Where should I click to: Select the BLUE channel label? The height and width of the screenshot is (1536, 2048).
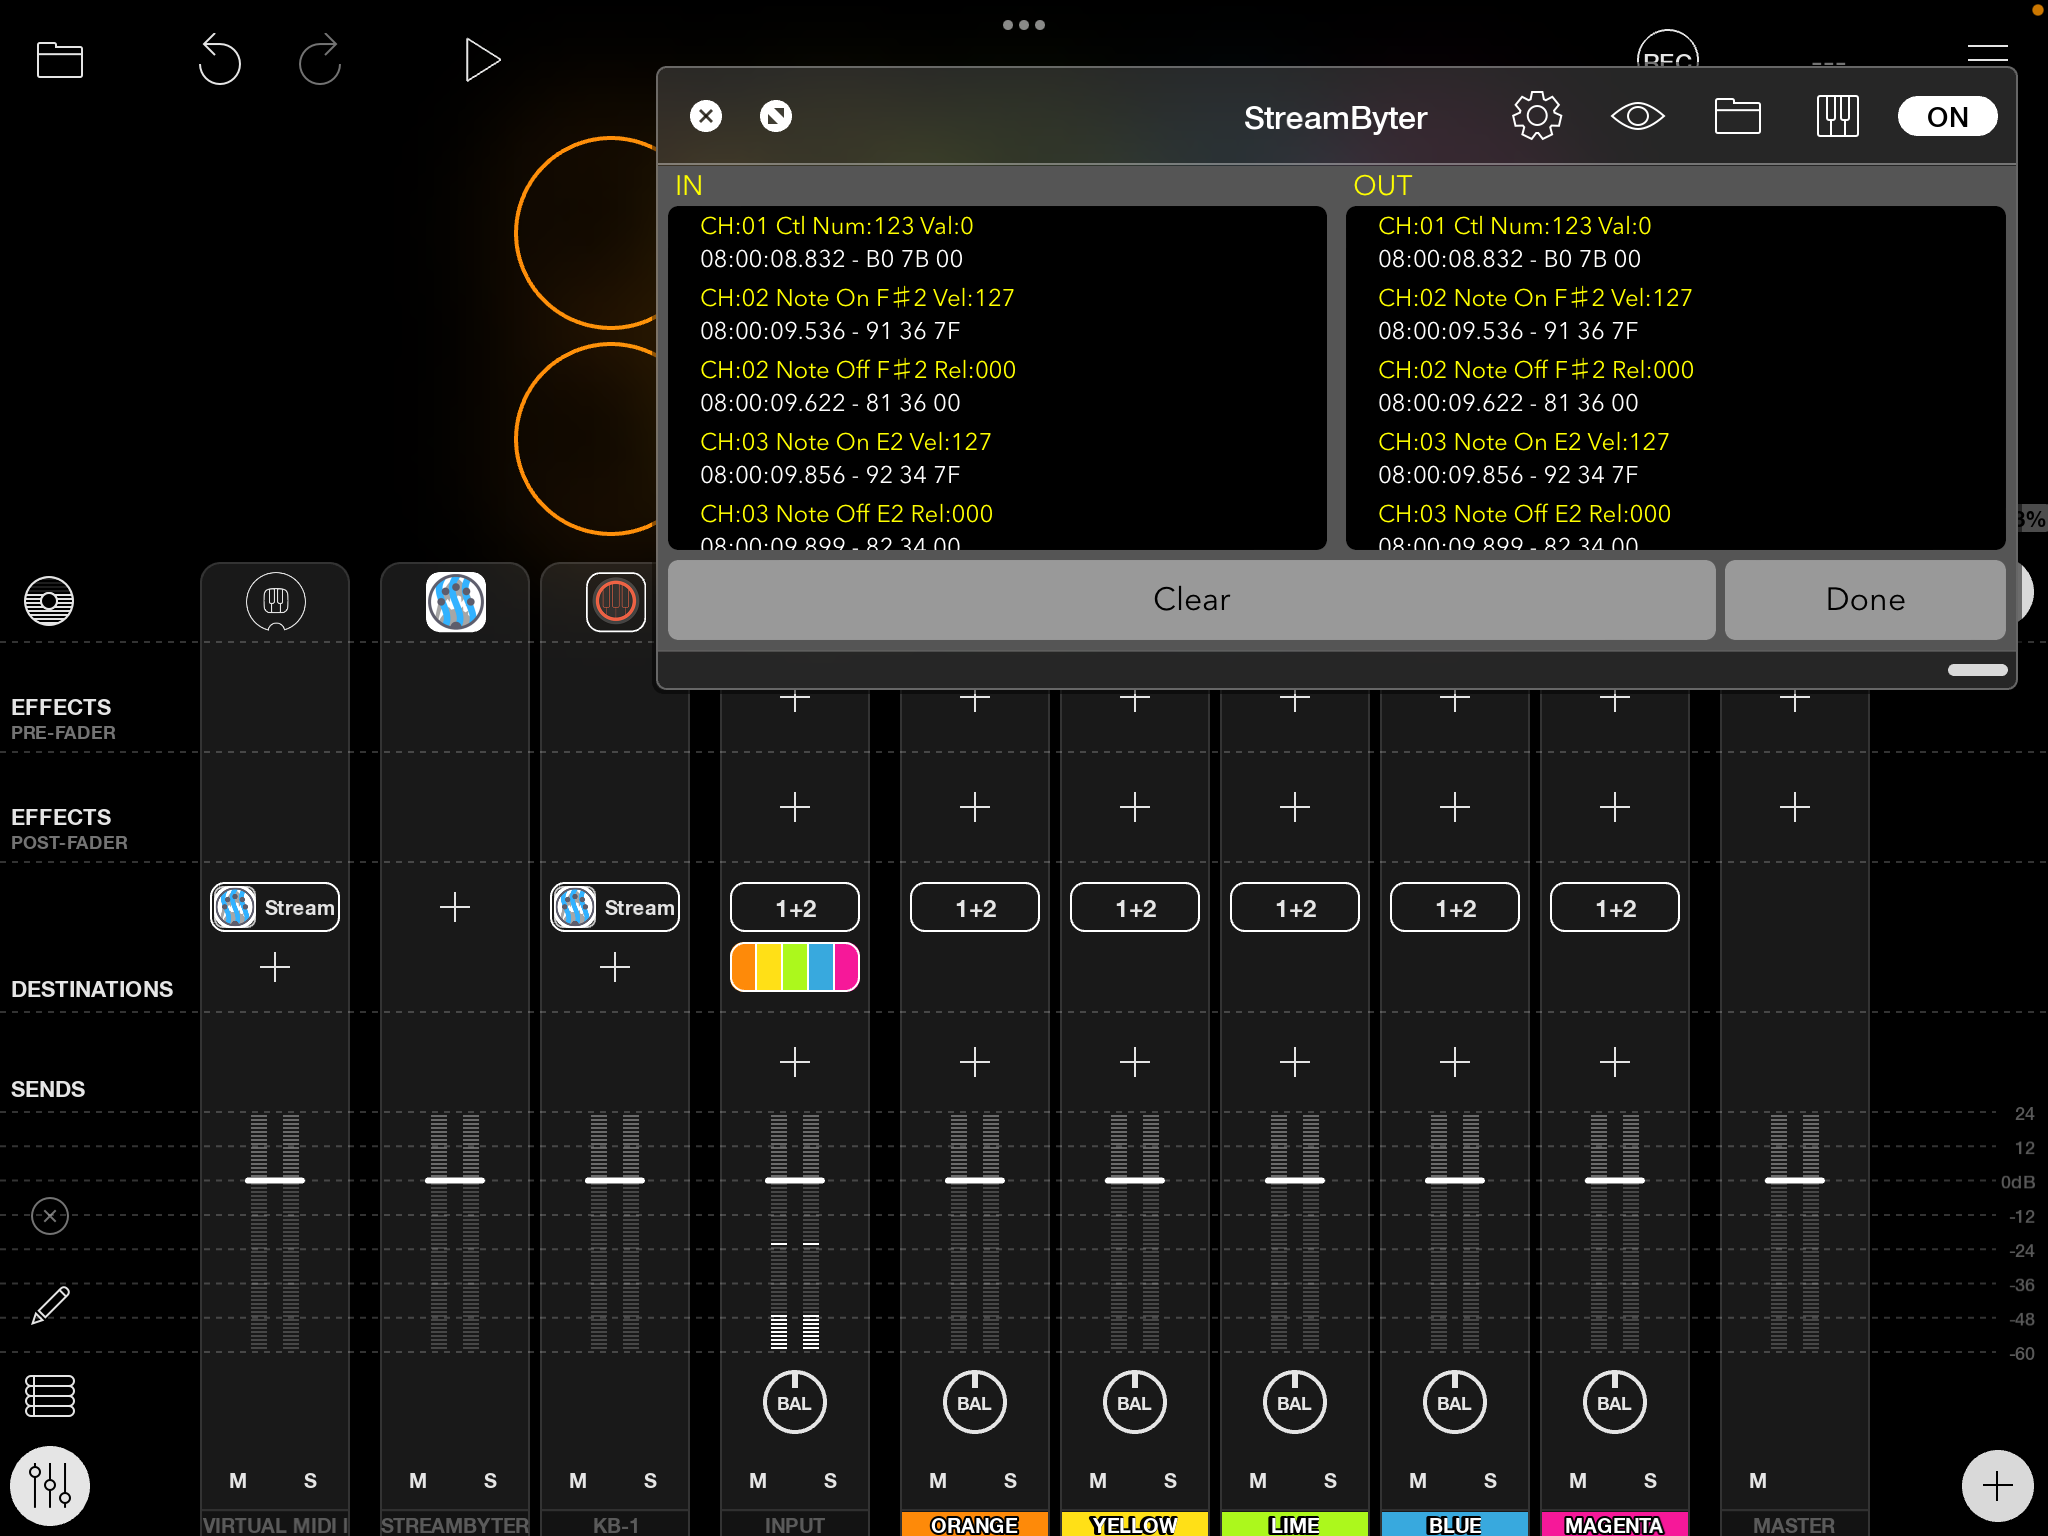(1455, 1524)
